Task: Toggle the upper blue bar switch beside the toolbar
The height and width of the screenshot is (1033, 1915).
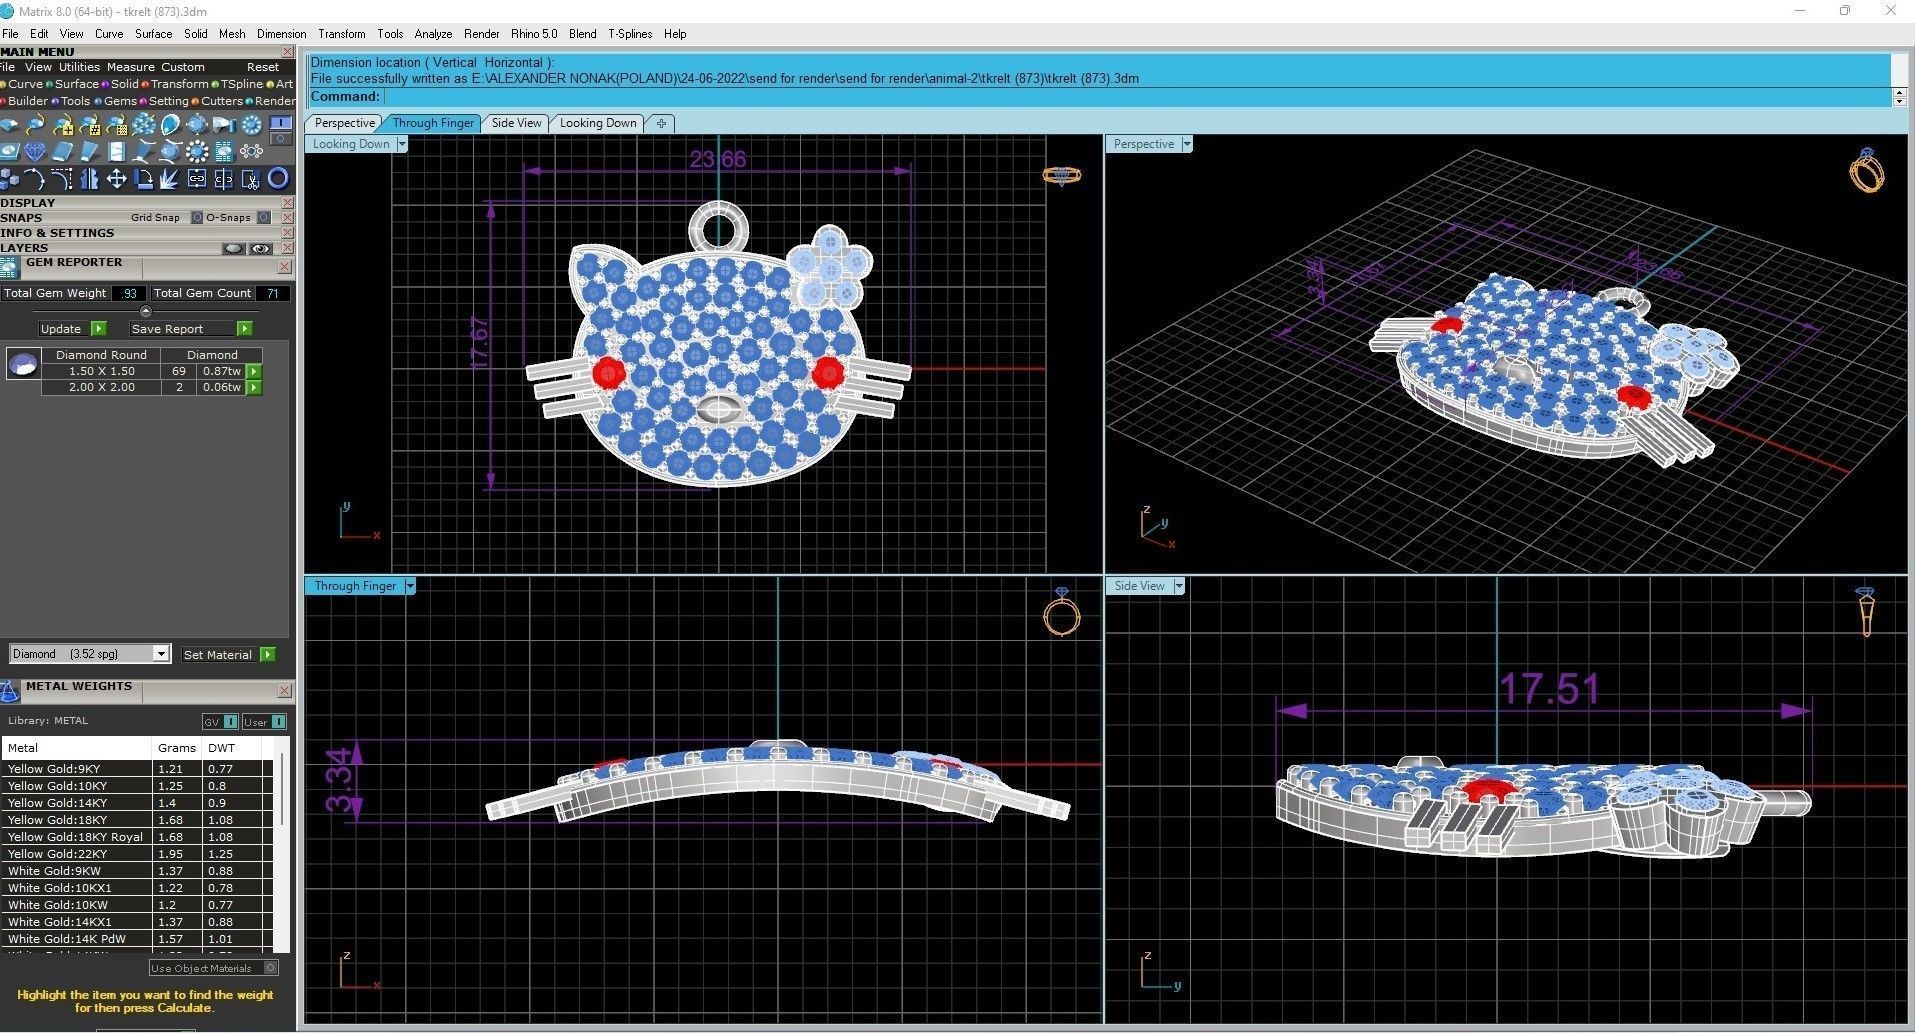Action: [280, 122]
